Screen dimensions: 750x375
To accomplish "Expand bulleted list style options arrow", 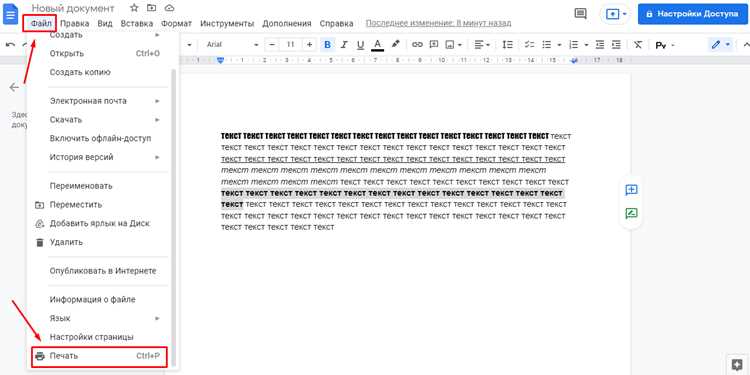I will pos(559,45).
